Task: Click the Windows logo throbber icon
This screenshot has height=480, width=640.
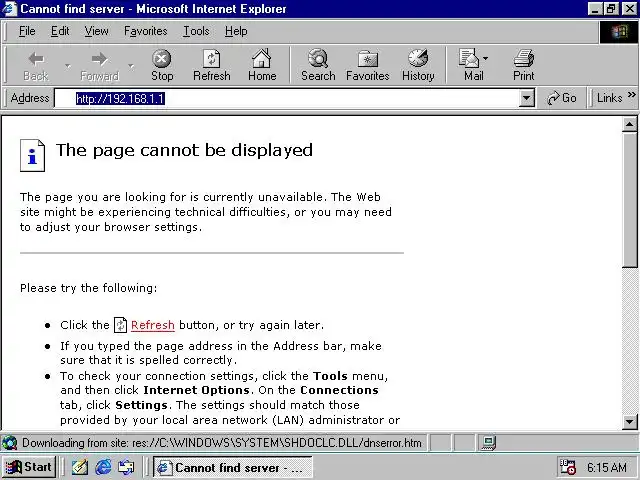Action: point(619,32)
